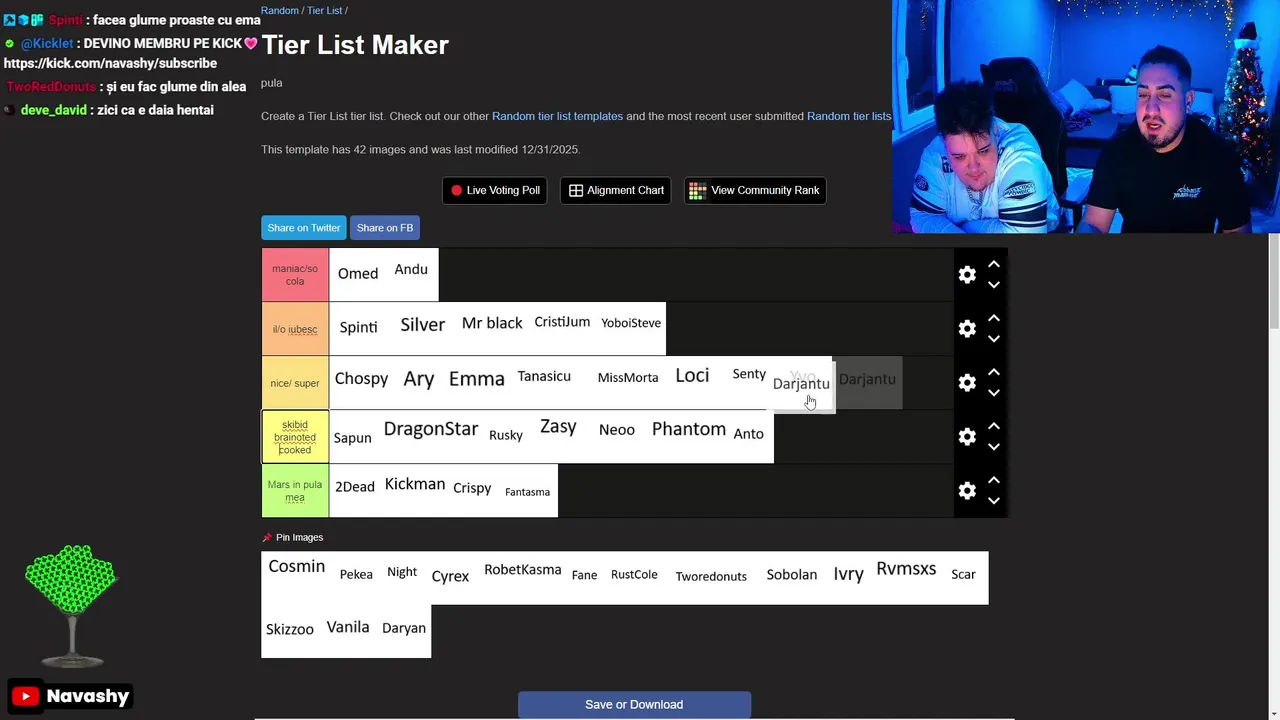Pick the Cosmin tile from unranked pool

(x=296, y=577)
